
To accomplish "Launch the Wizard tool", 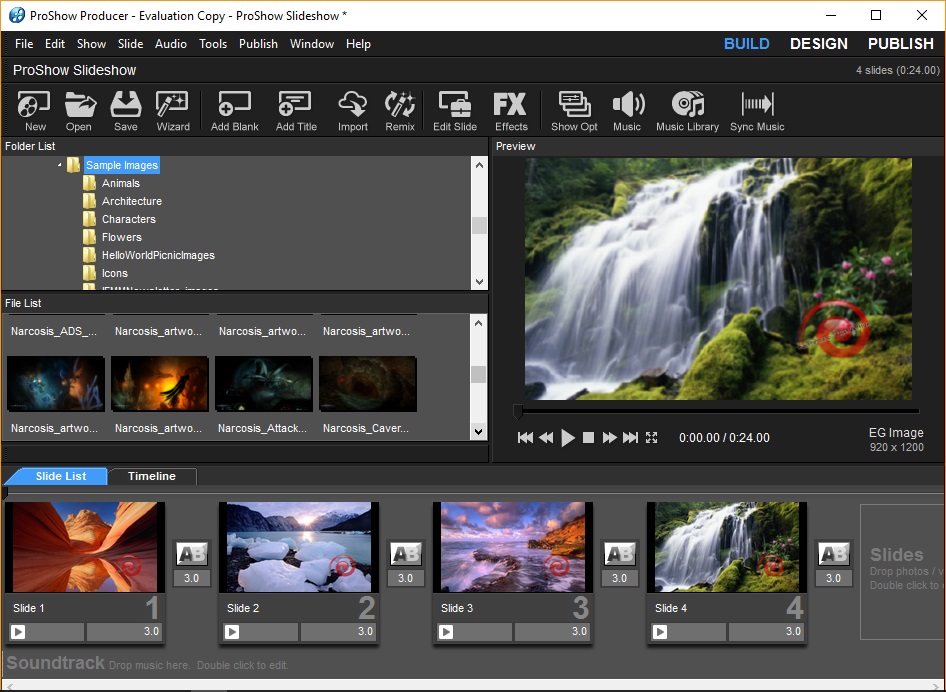I will [173, 110].
